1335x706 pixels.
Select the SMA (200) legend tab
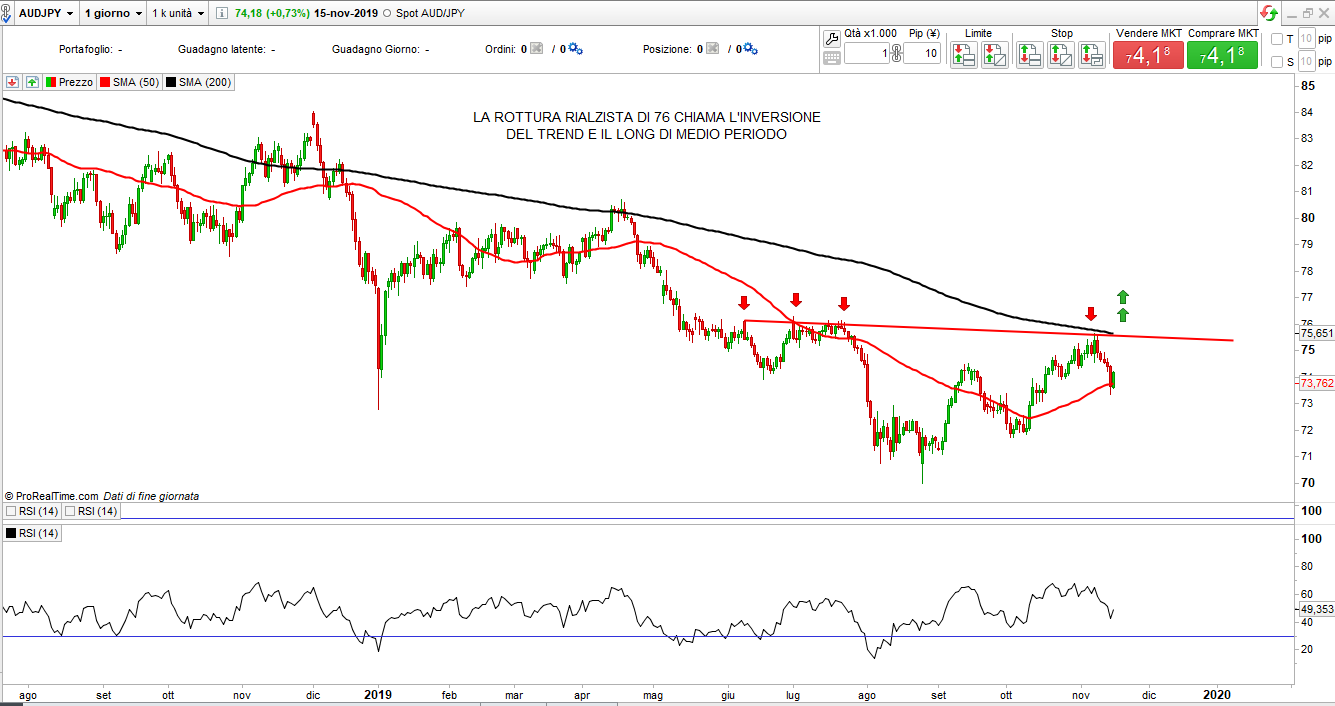pos(198,82)
